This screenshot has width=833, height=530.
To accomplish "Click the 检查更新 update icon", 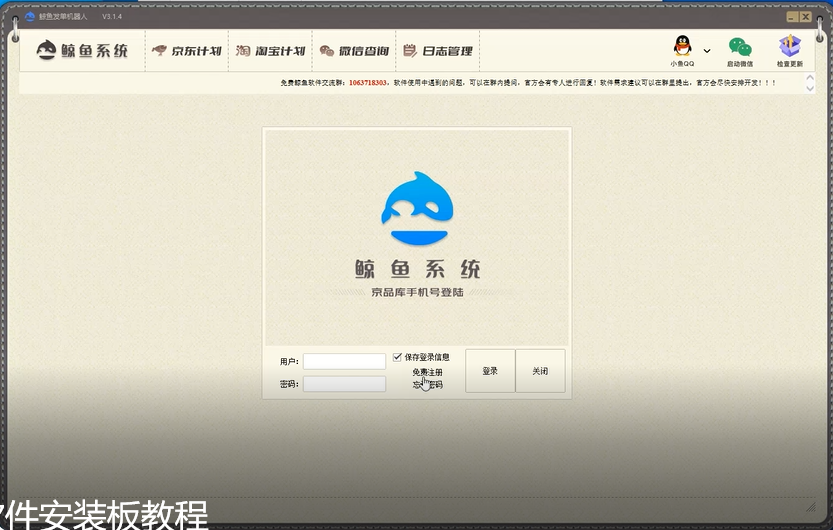I will coord(789,47).
